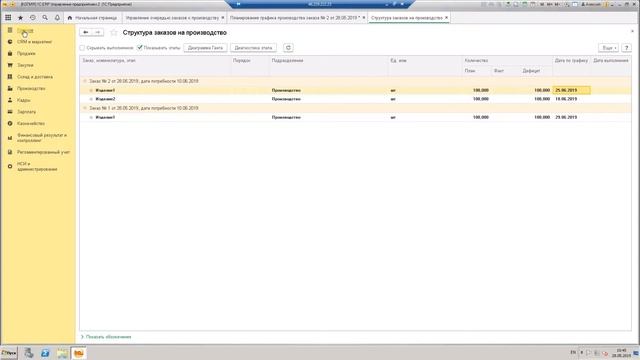Image resolution: width=640 pixels, height=360 pixels.
Task: Open help with the question mark
Action: (627, 48)
